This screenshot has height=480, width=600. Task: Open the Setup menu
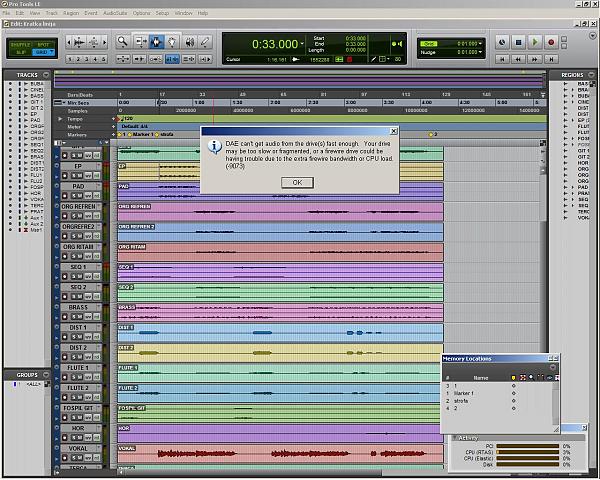click(161, 13)
